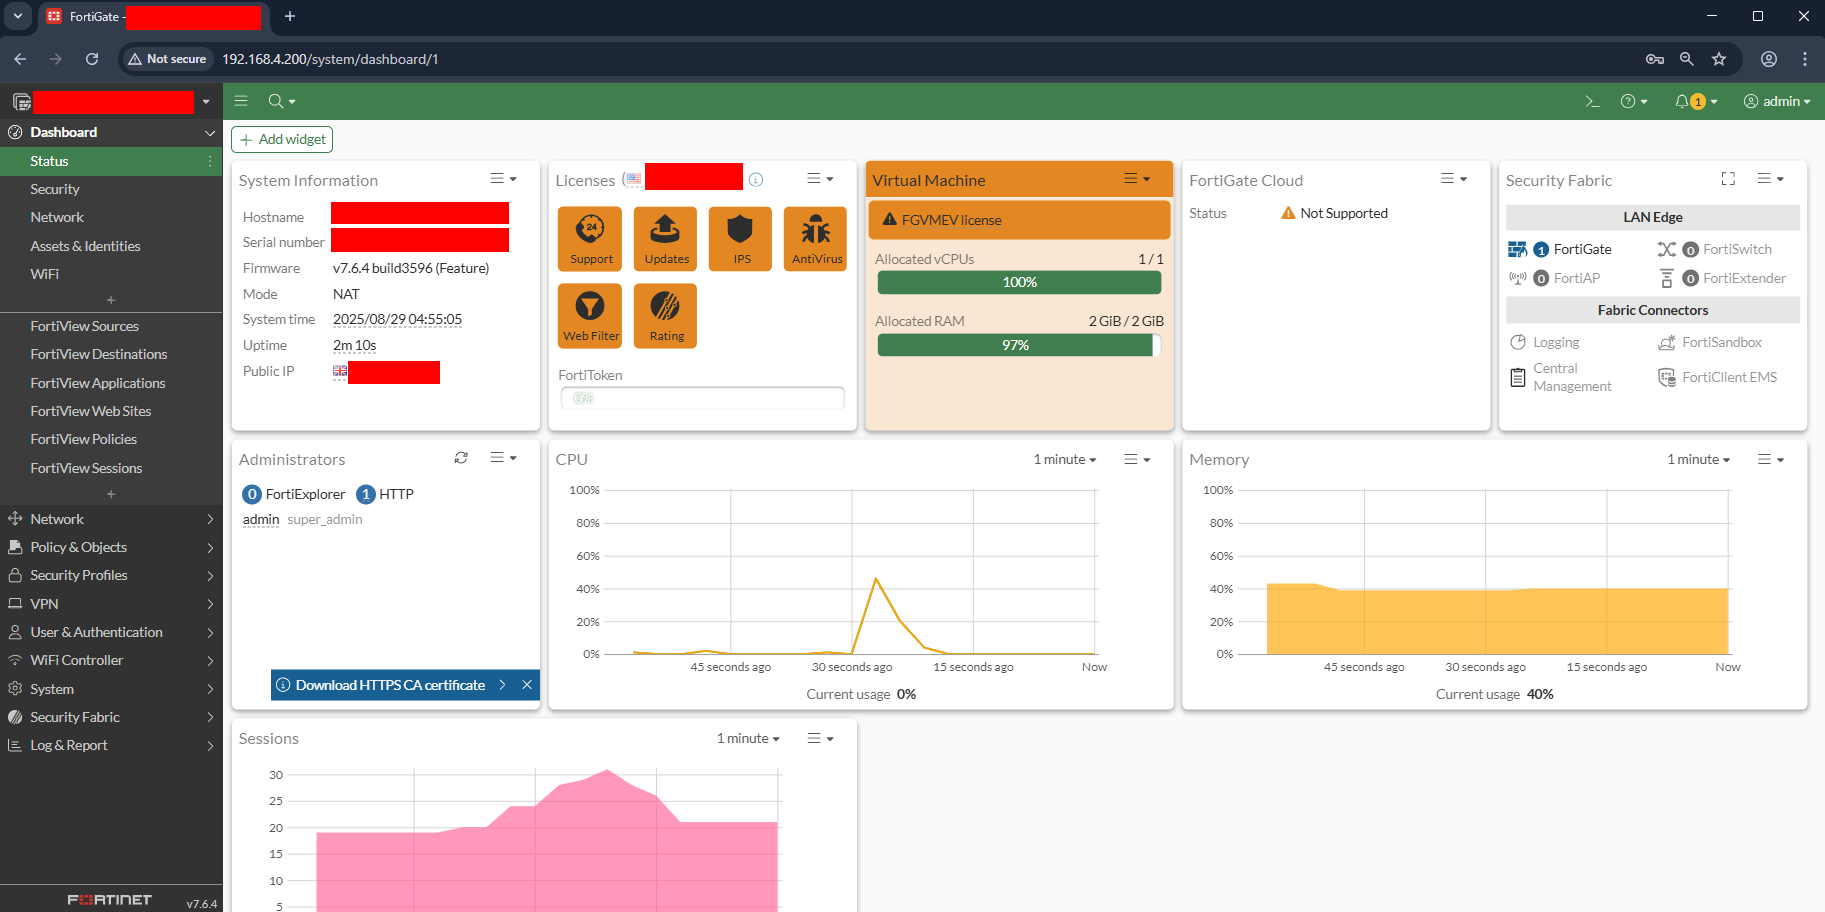Open FortiView Web Sites monitor
The height and width of the screenshot is (912, 1825).
tap(111, 411)
